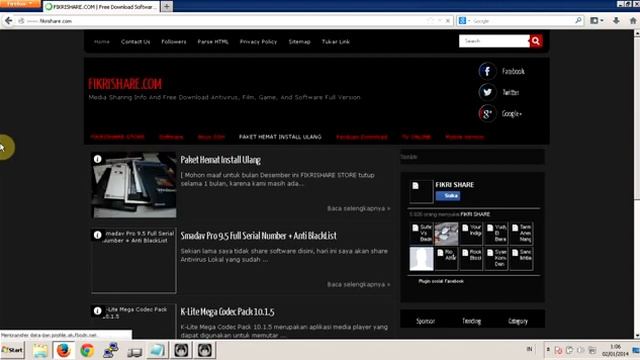Open the Followers menu item

[174, 42]
